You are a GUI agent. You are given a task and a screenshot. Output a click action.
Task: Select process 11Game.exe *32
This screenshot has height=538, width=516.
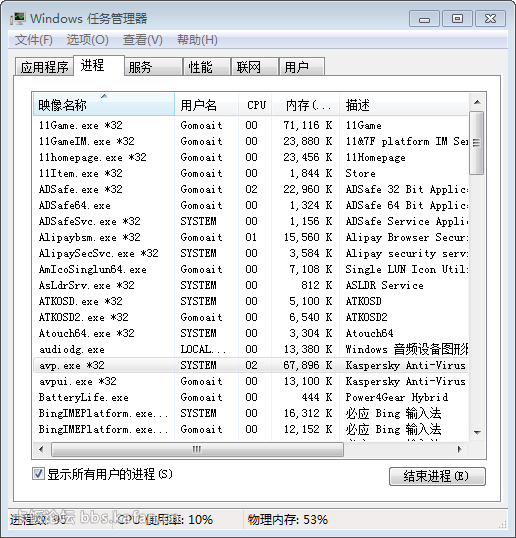[x=250, y=125]
